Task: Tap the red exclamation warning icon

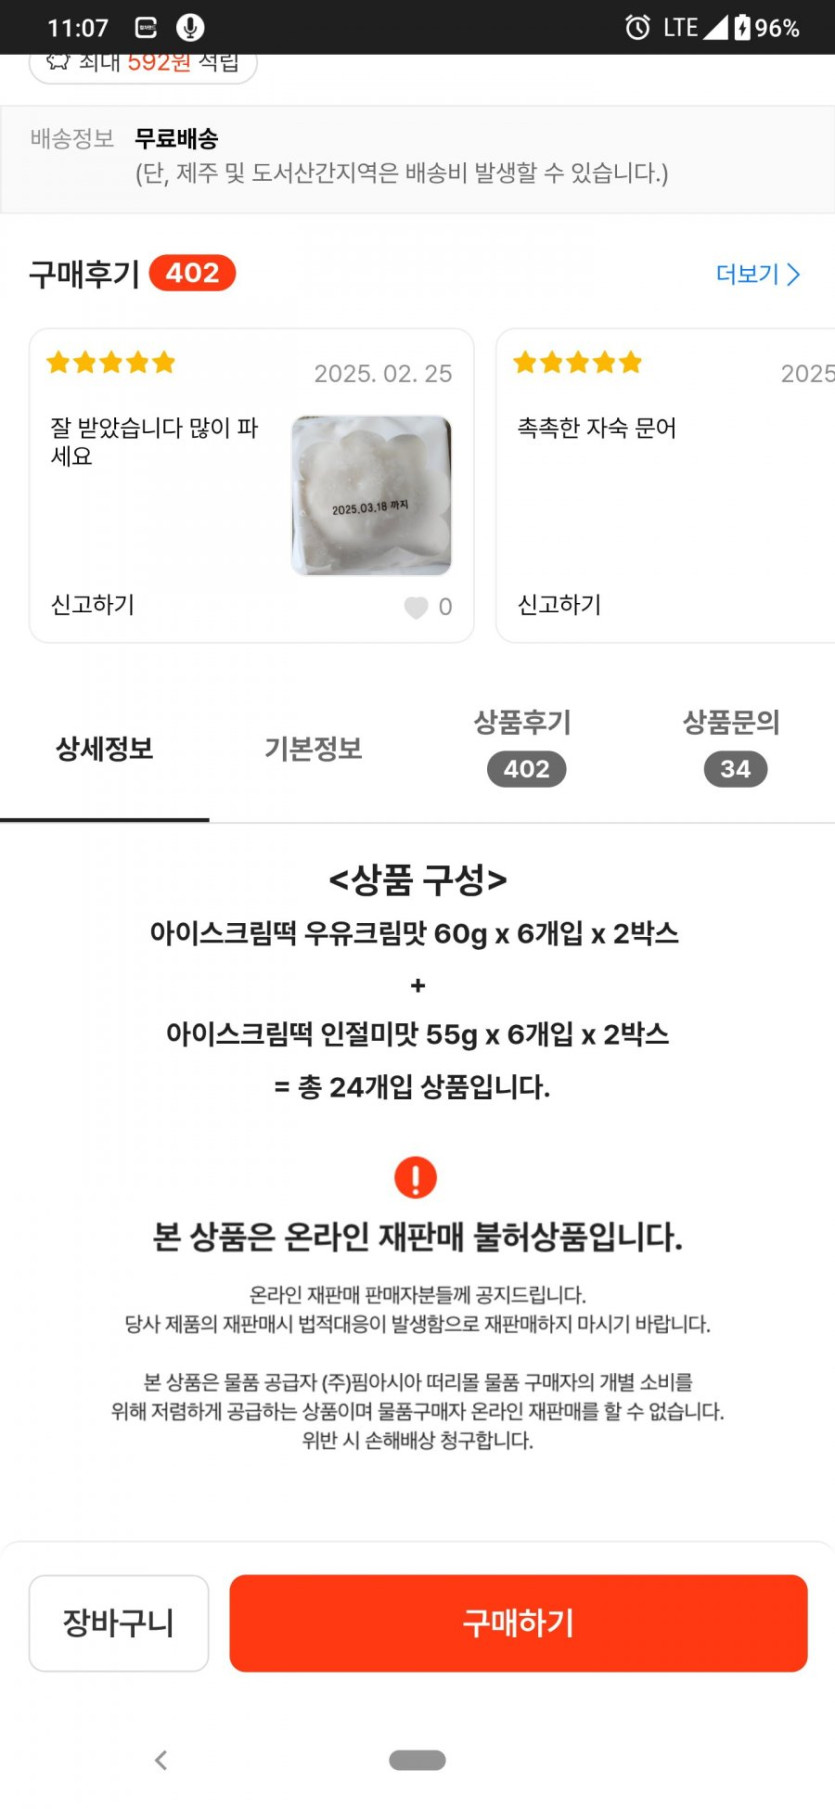Action: tap(416, 1177)
